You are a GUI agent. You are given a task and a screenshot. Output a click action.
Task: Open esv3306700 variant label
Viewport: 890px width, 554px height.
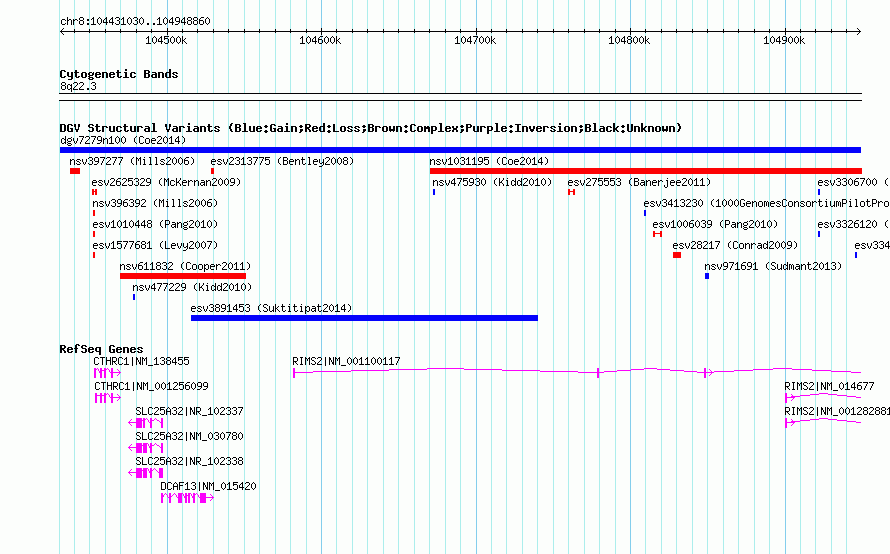[853, 182]
